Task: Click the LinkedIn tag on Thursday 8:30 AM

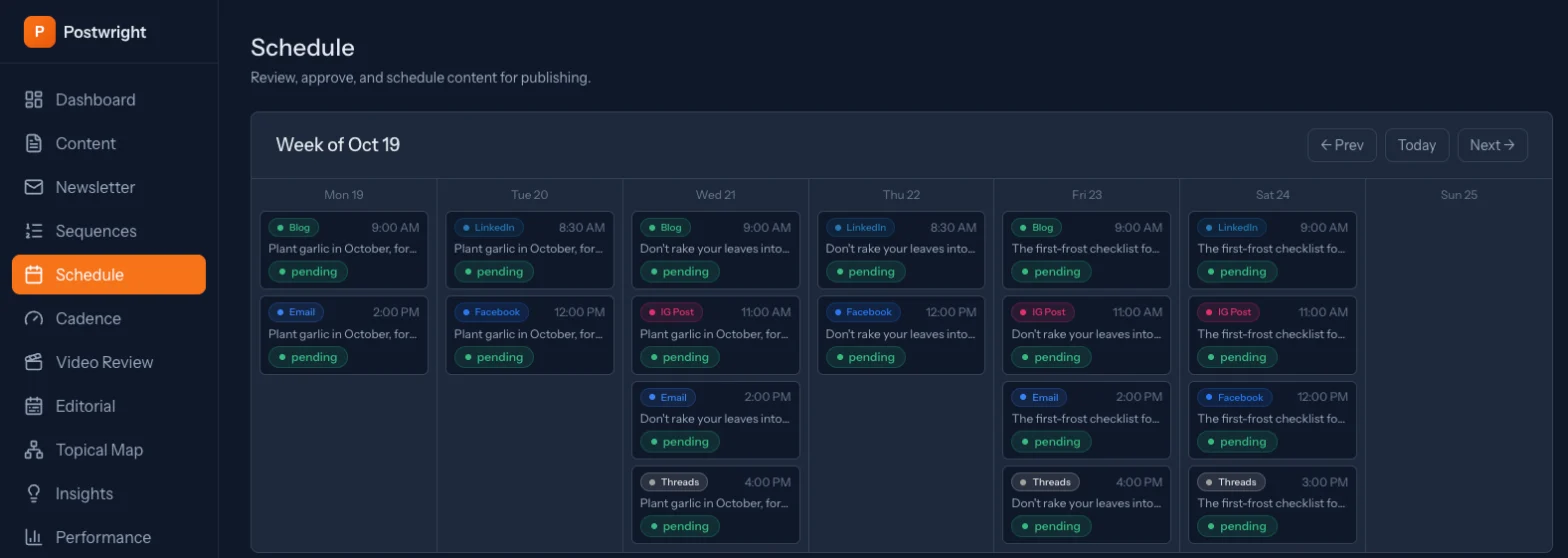Action: 860,228
